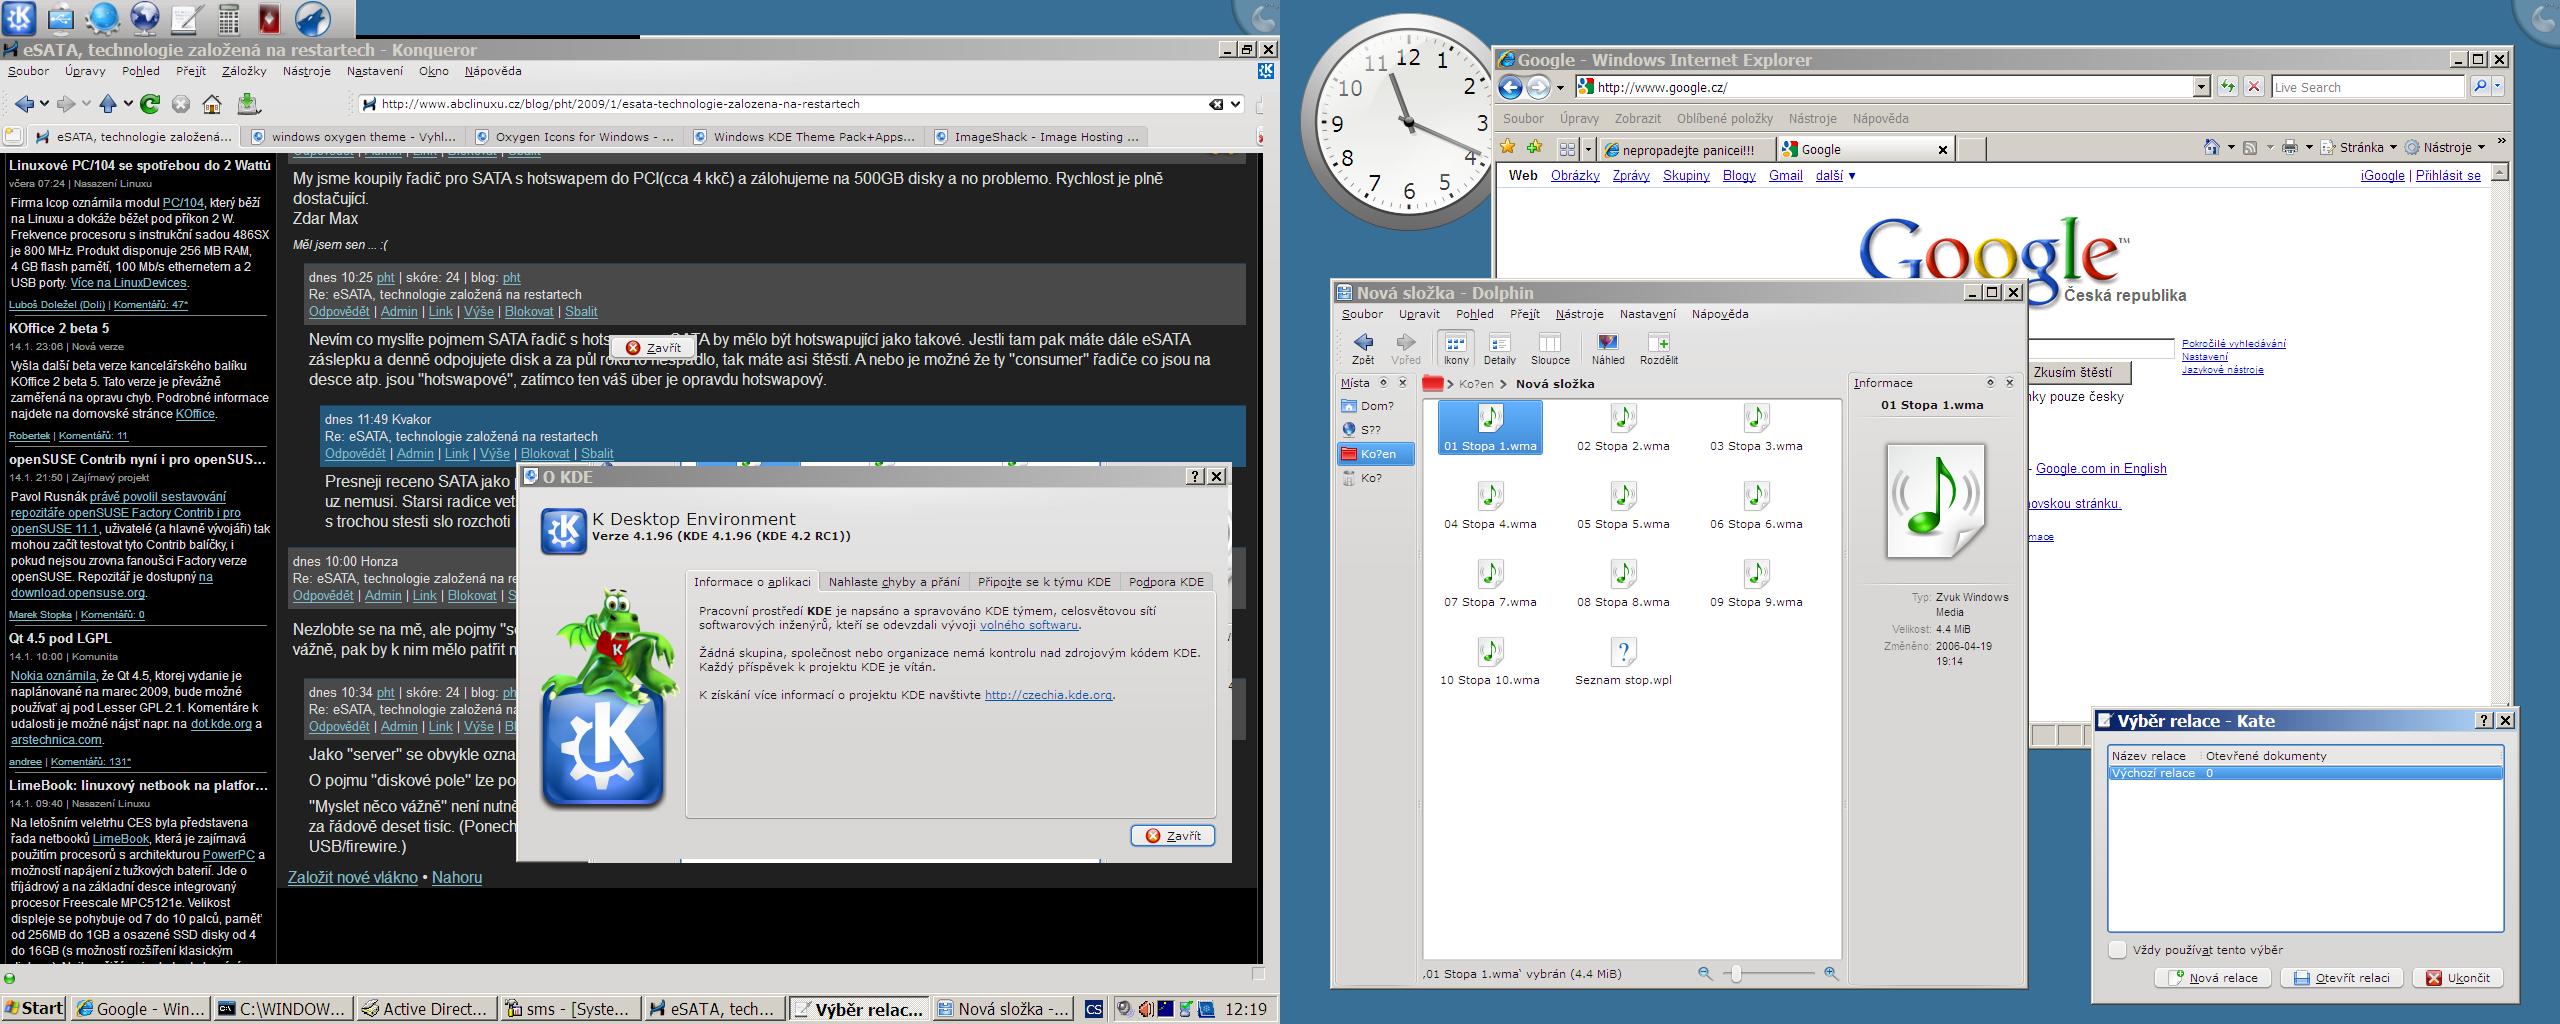Click Konqueror's home page icon
Screen dimensions: 2560x1024
click(212, 103)
